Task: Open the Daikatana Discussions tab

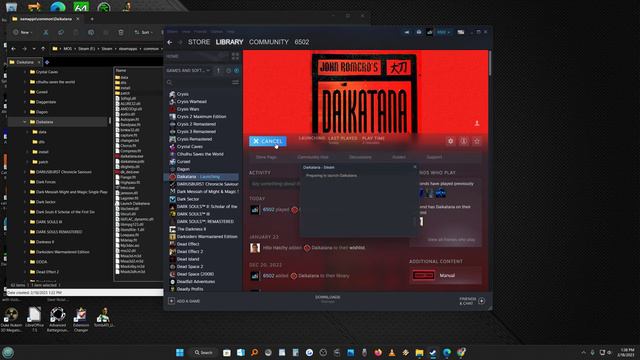Action: [360, 157]
